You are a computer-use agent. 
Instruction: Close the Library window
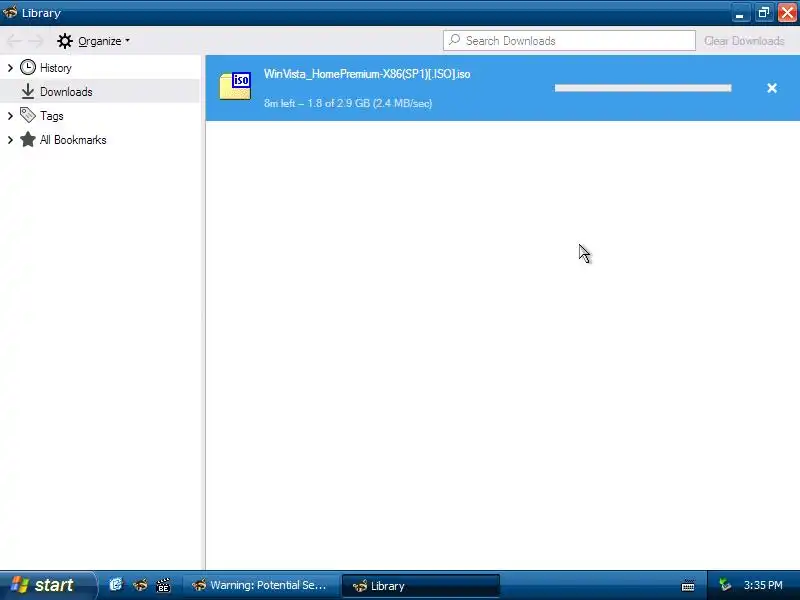pos(787,13)
